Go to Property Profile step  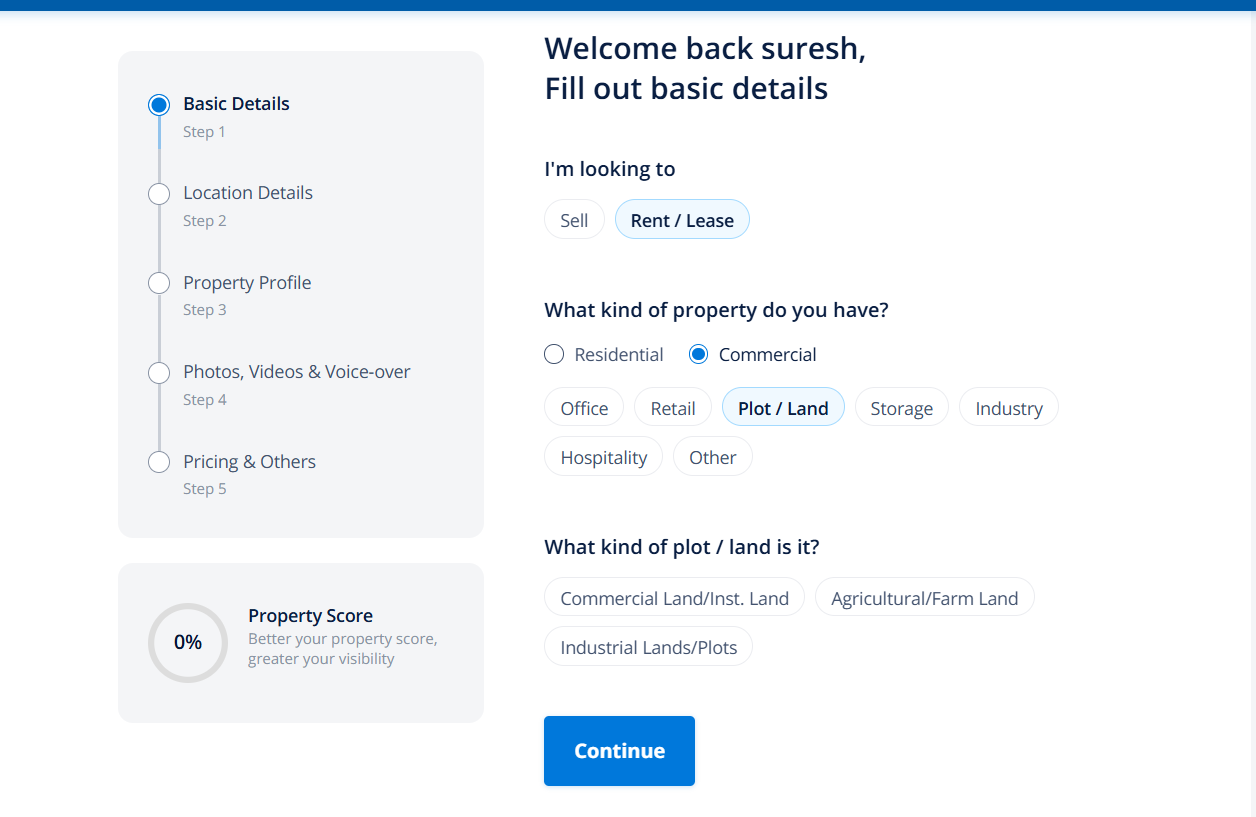(246, 283)
